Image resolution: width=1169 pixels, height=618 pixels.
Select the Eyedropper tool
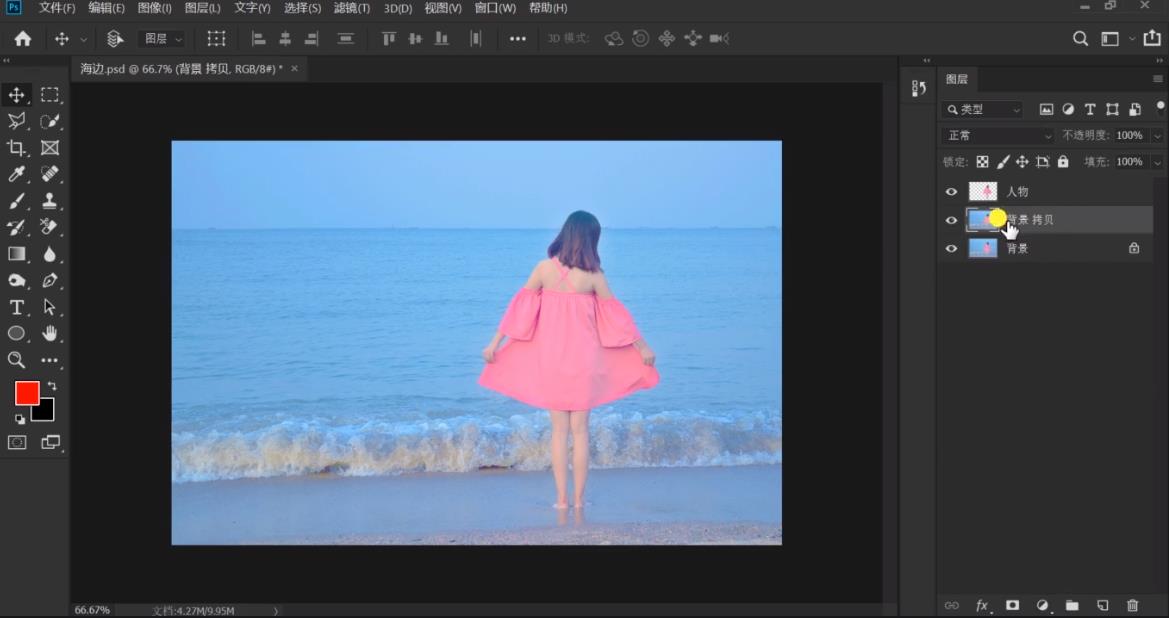(17, 175)
